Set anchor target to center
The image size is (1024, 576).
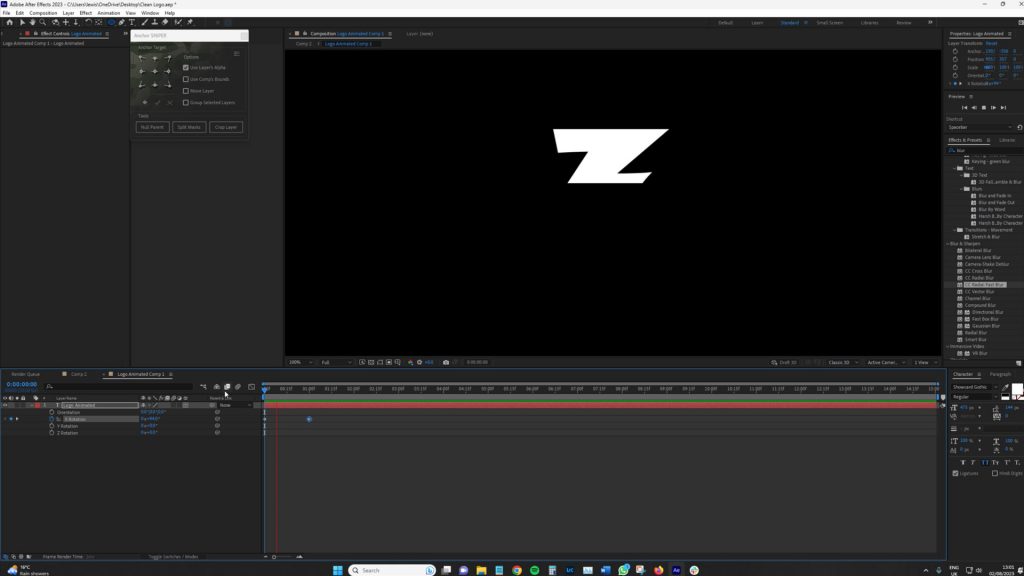click(155, 71)
